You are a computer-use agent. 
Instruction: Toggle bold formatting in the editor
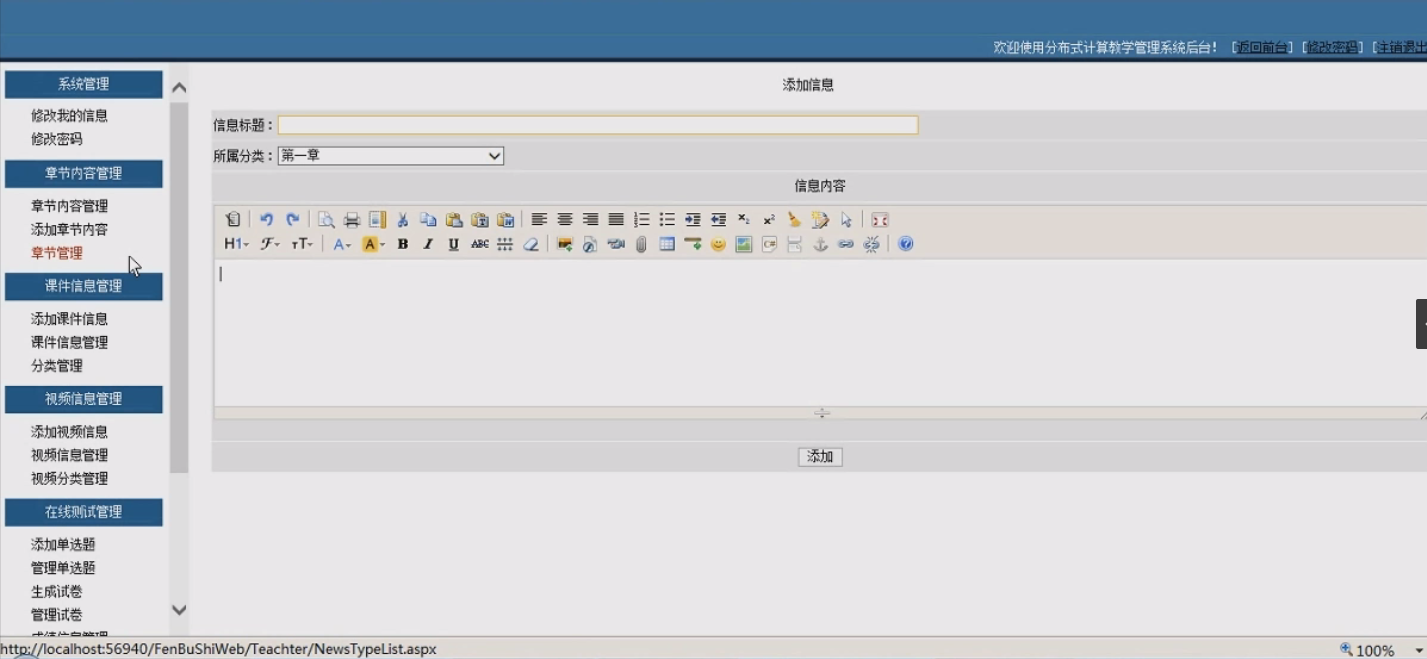403,244
